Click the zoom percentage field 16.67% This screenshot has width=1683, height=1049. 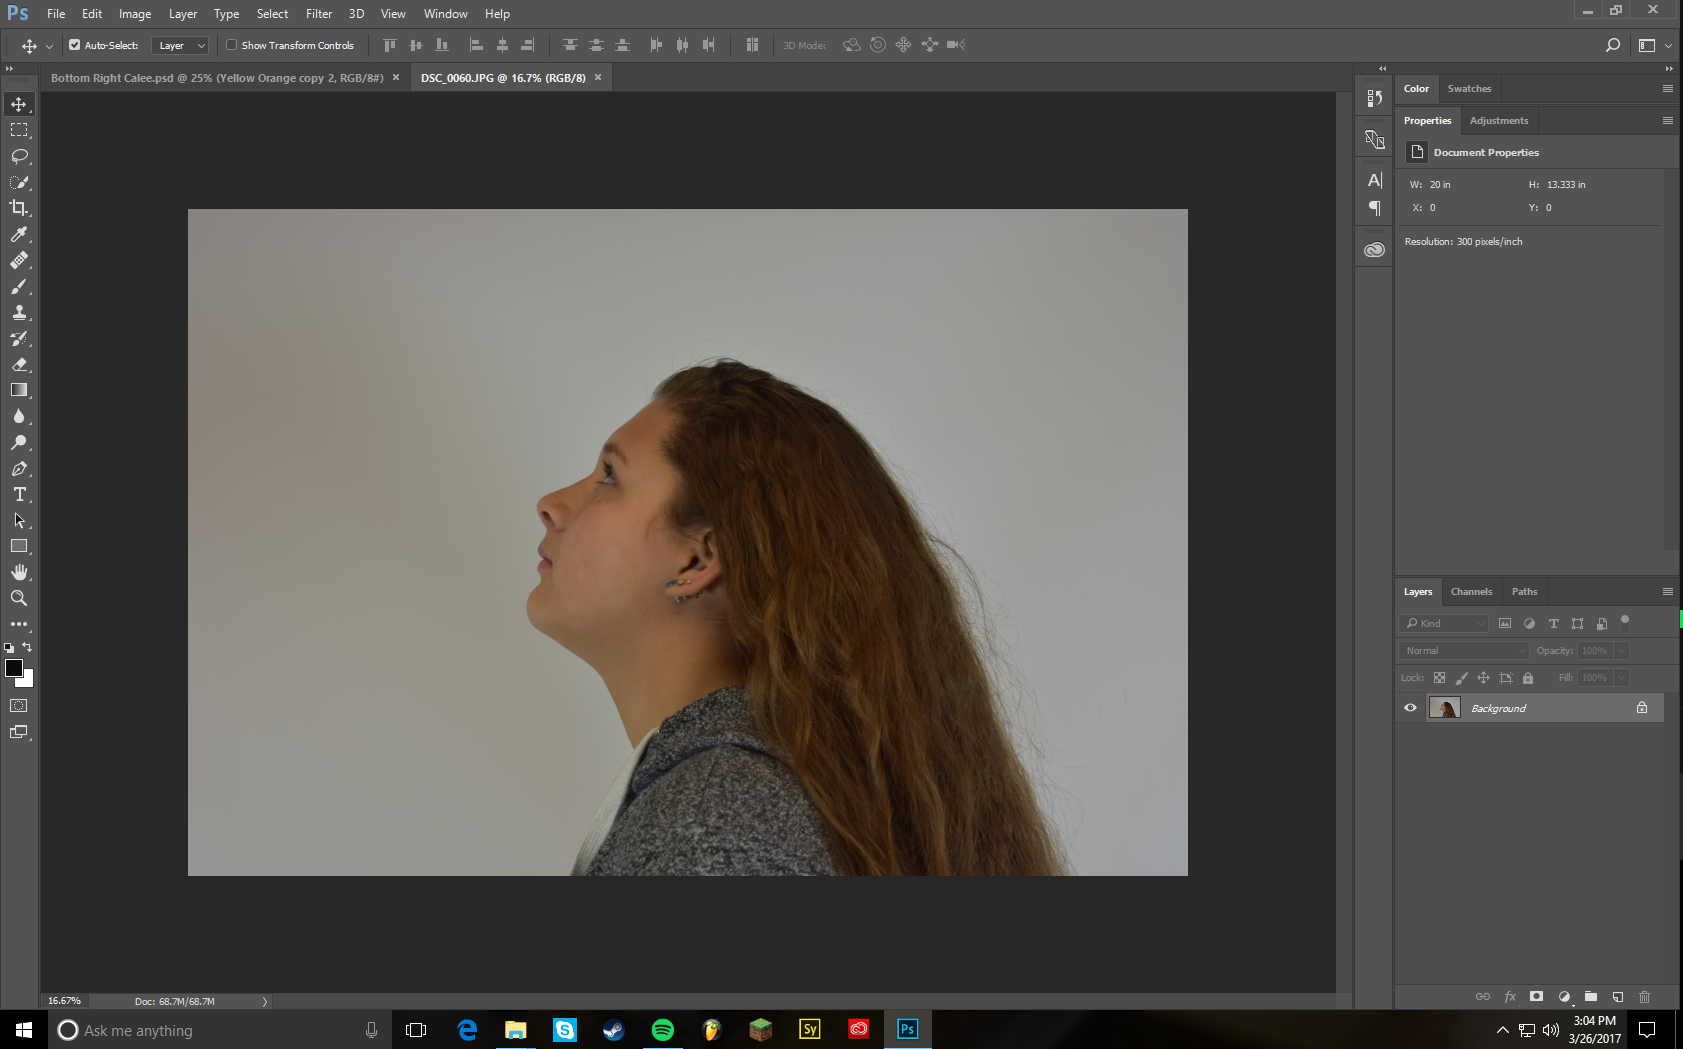click(x=65, y=1001)
